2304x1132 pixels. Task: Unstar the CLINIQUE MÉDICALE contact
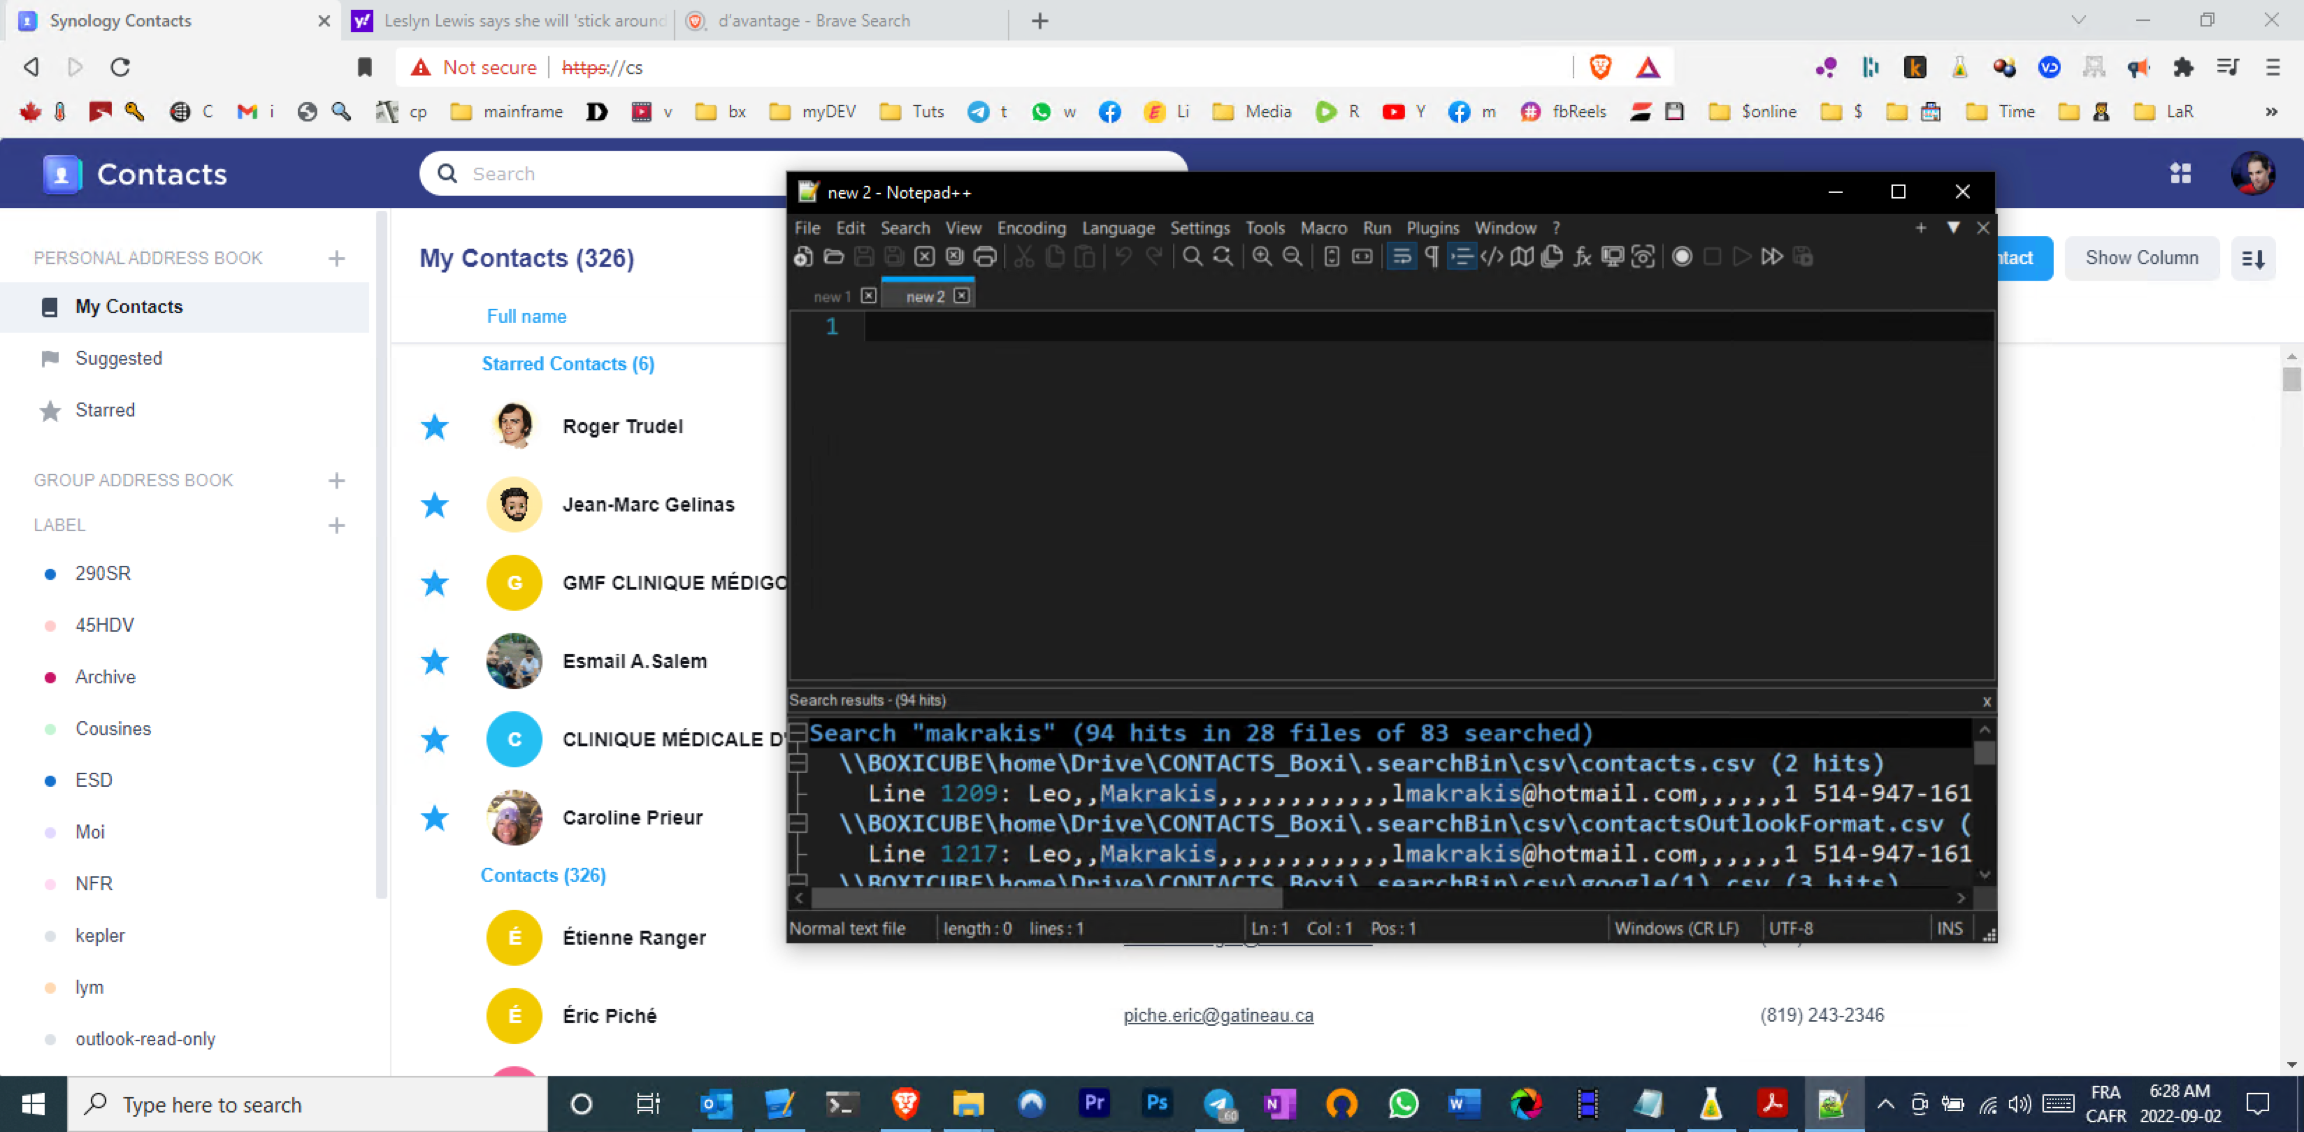[434, 740]
